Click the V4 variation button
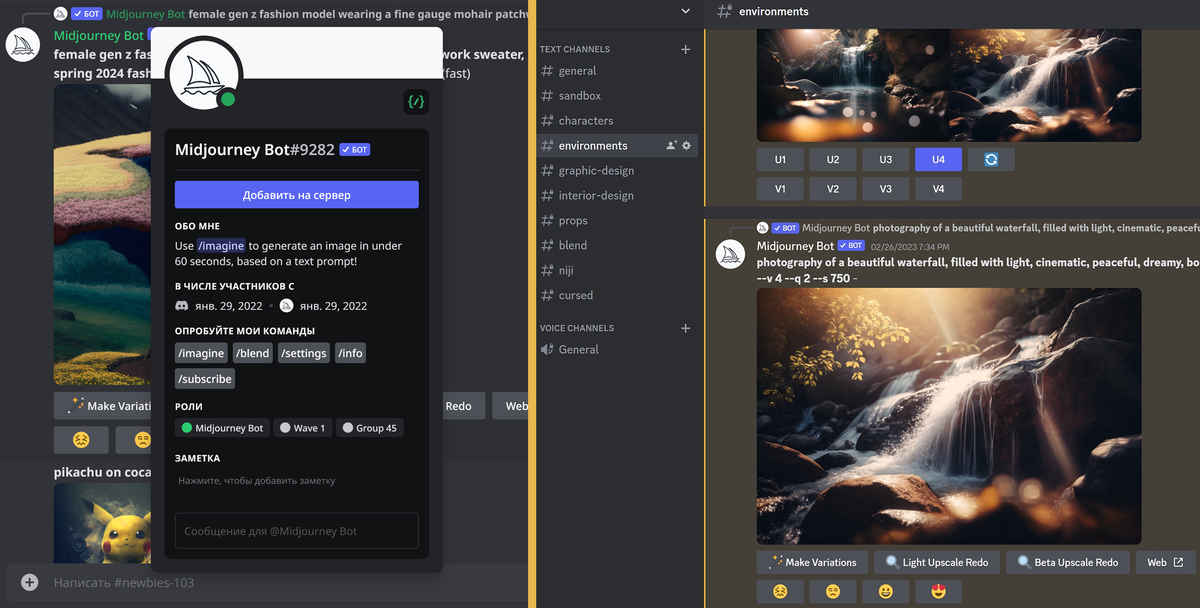This screenshot has width=1200, height=608. [938, 189]
